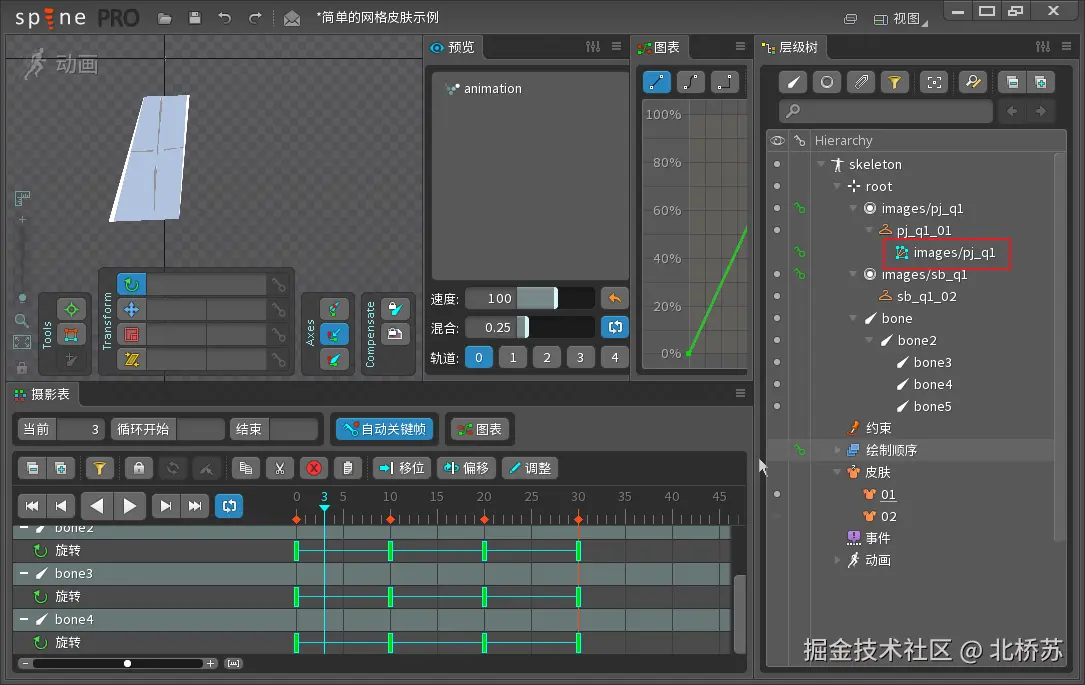Select the Translate transform tool icon

pos(131,310)
